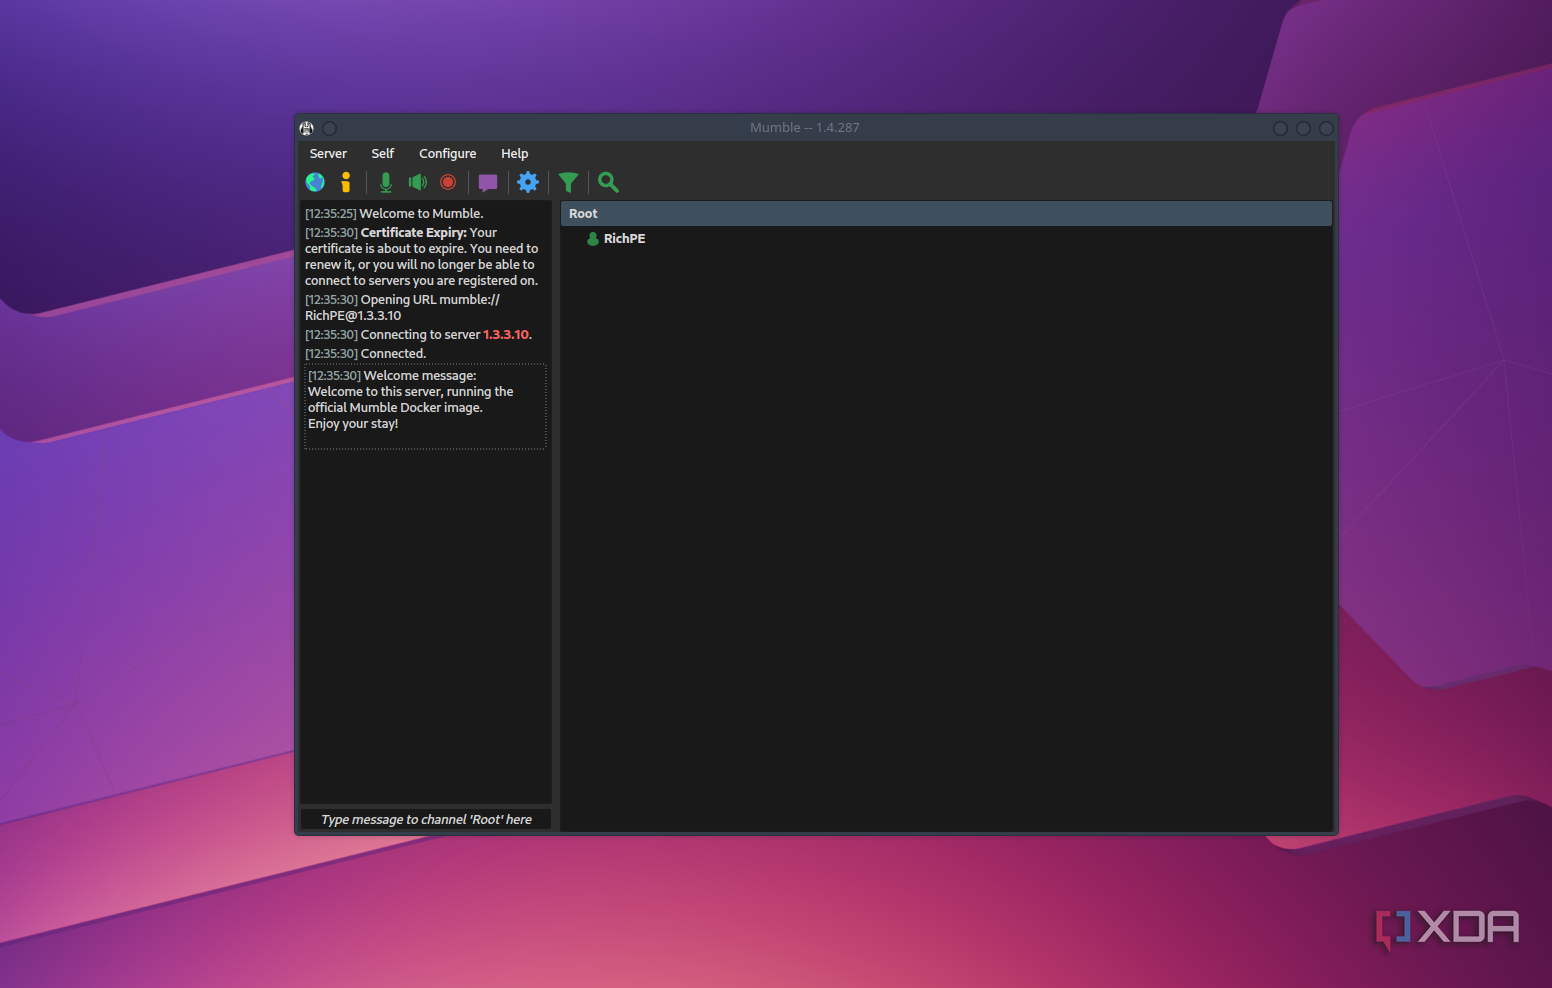1552x988 pixels.
Task: Click the server address 1.3.3.10 link
Action: point(506,335)
